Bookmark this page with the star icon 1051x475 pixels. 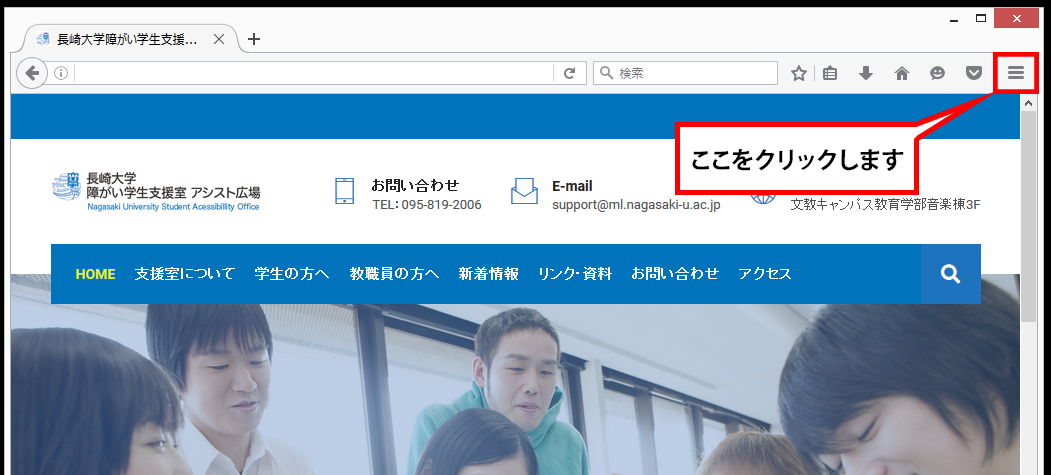coord(798,73)
